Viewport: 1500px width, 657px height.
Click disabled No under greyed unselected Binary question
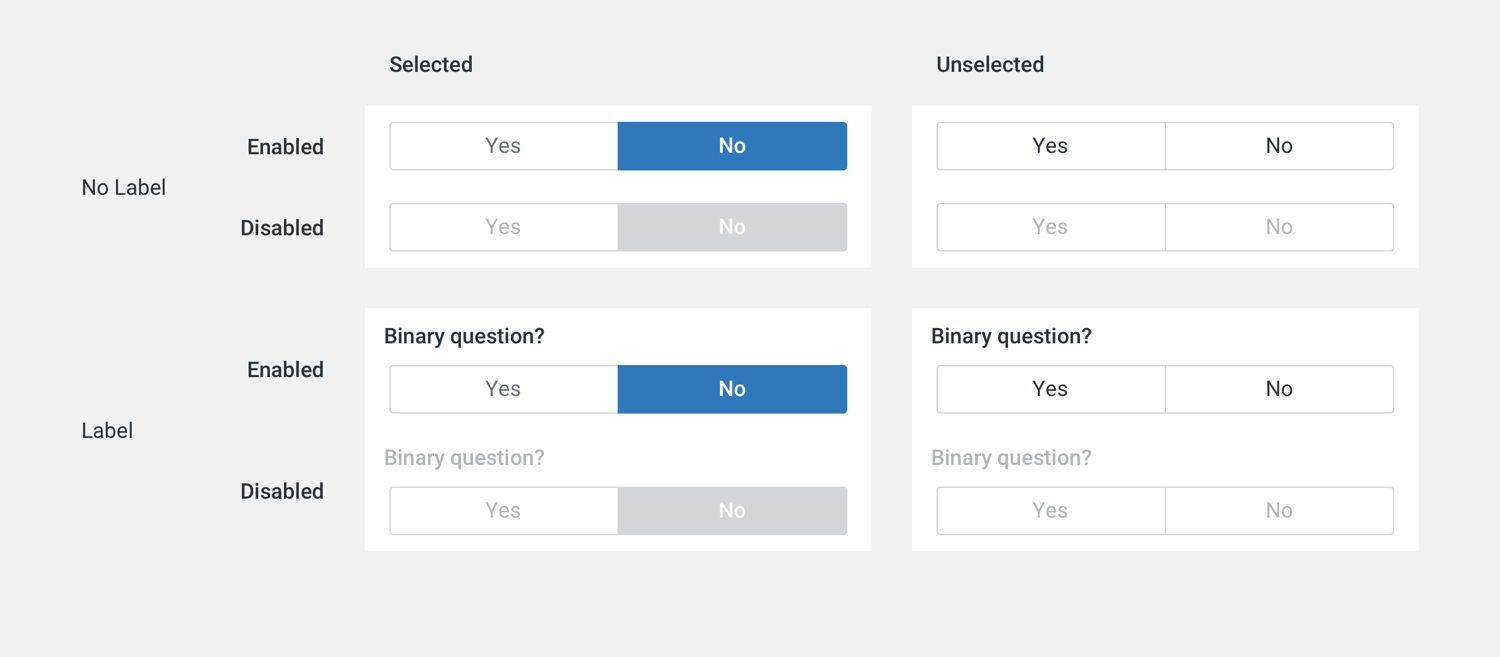point(1279,511)
